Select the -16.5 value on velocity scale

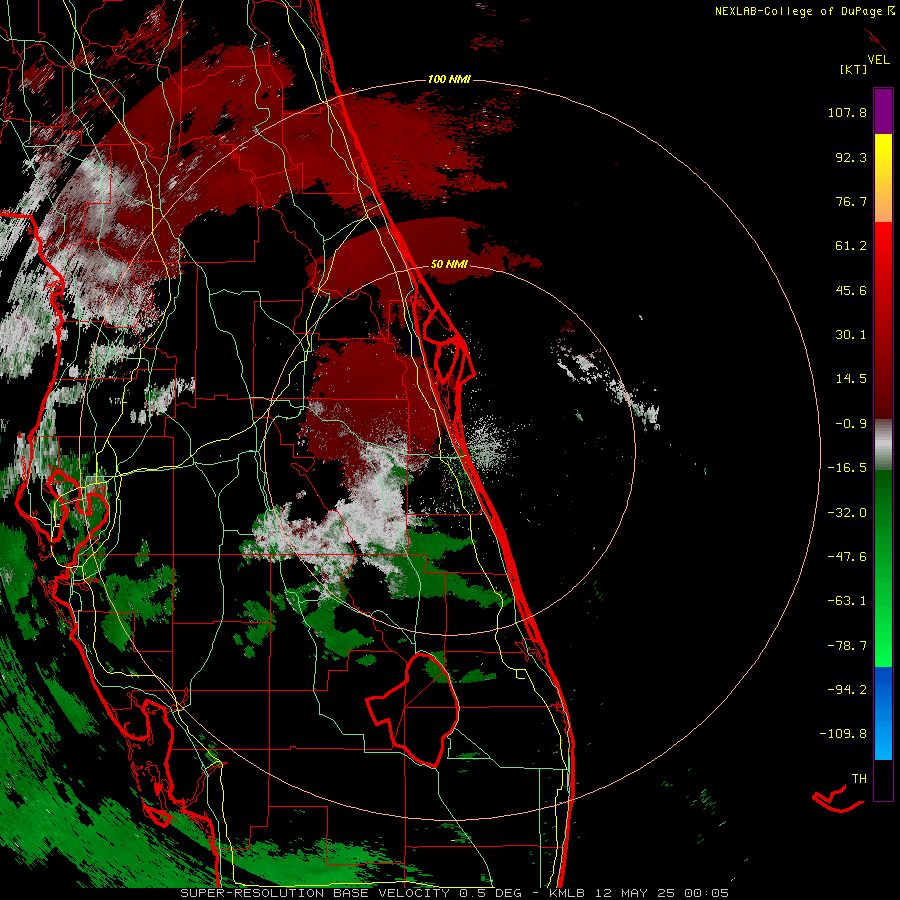point(847,468)
